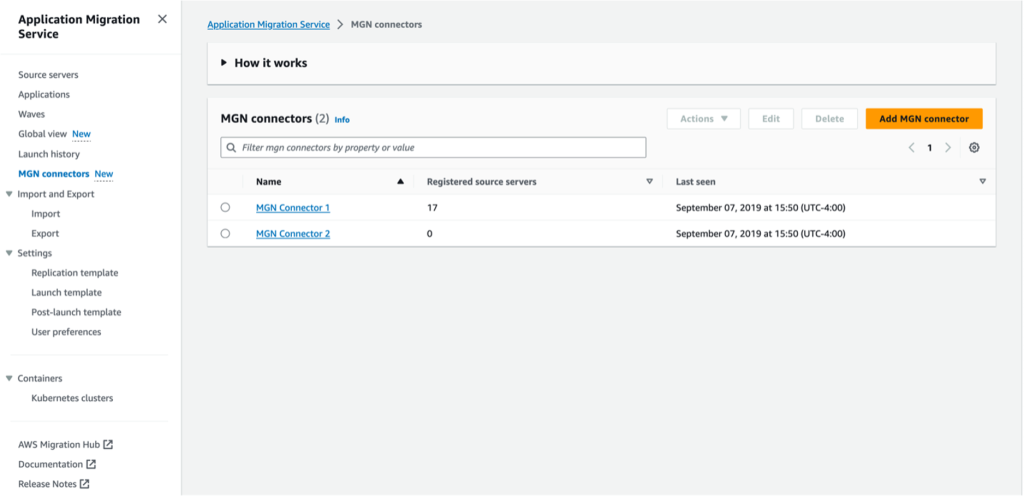Click the value 17 registered servers
The width and height of the screenshot is (1024, 496).
[432, 208]
